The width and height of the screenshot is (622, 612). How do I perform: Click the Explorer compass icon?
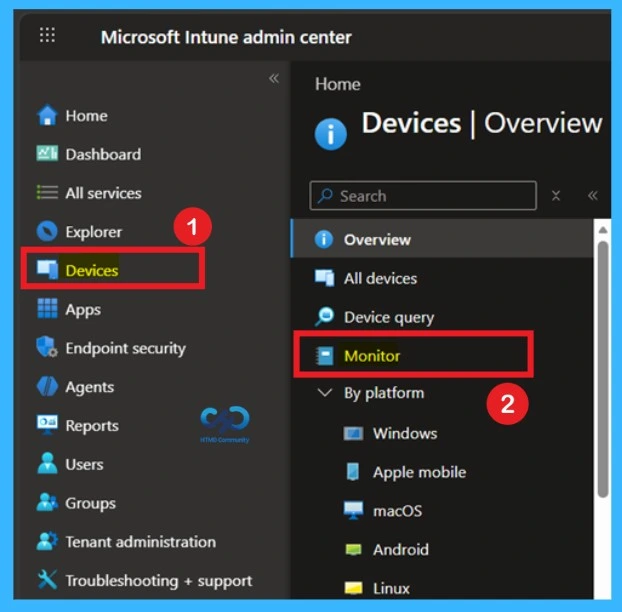(47, 231)
